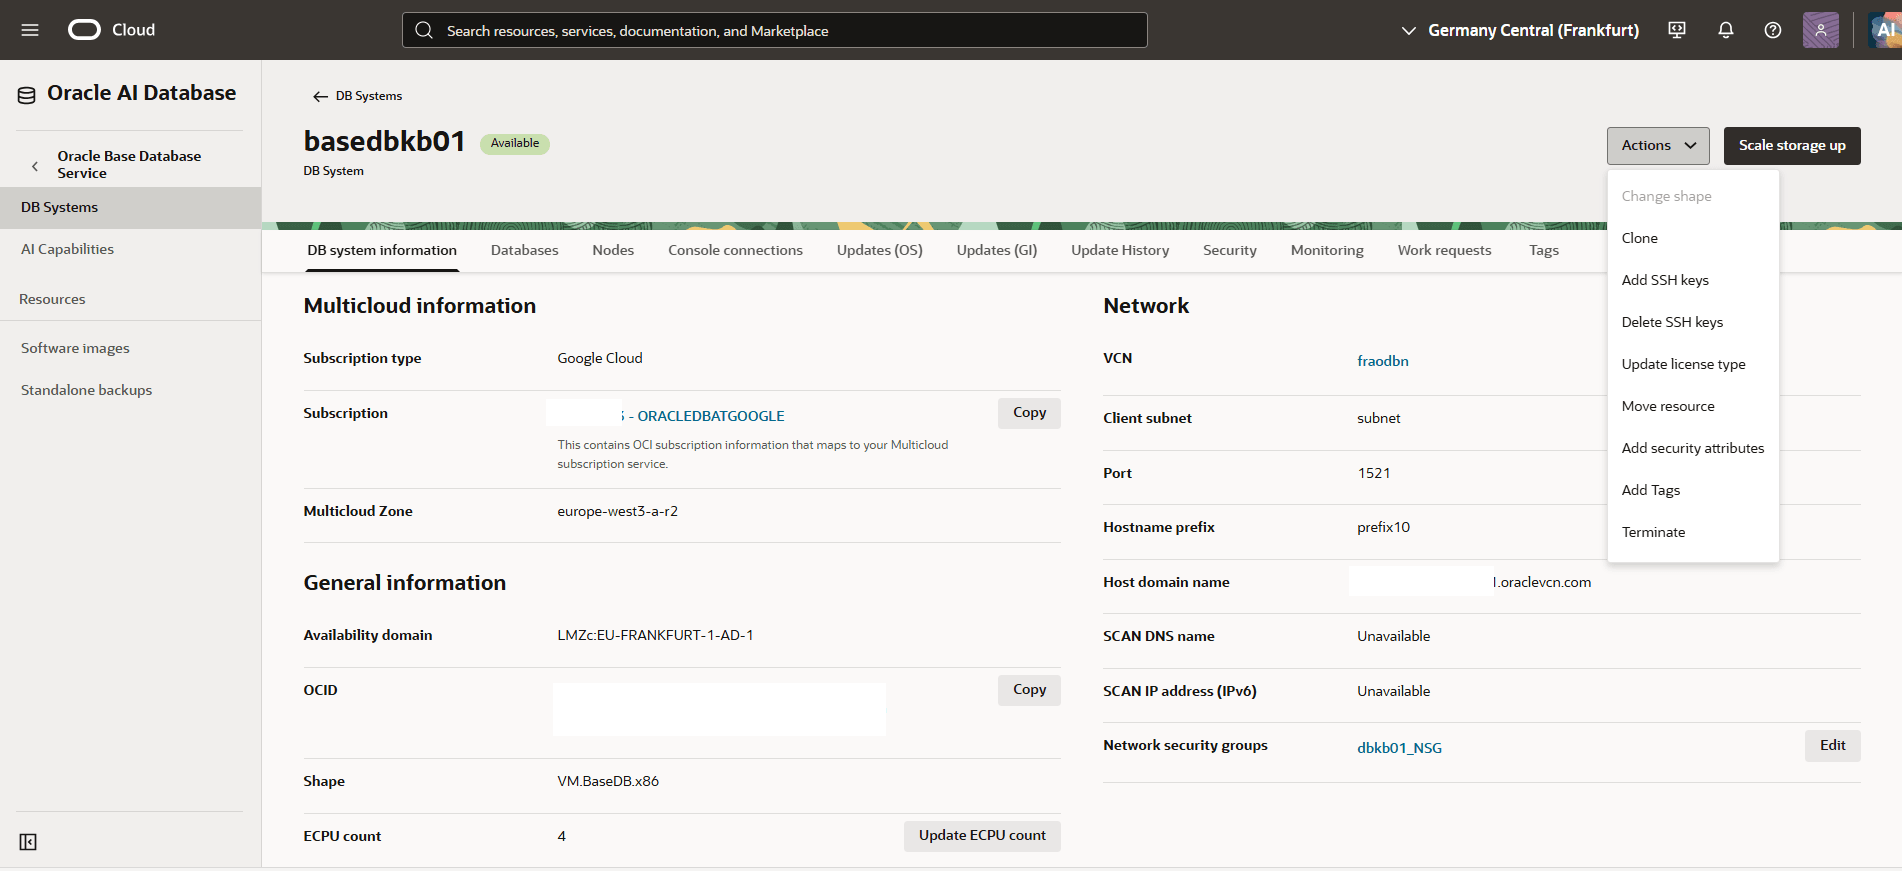
Task: Open the dbkb01_NSG security group link
Action: click(x=1399, y=748)
